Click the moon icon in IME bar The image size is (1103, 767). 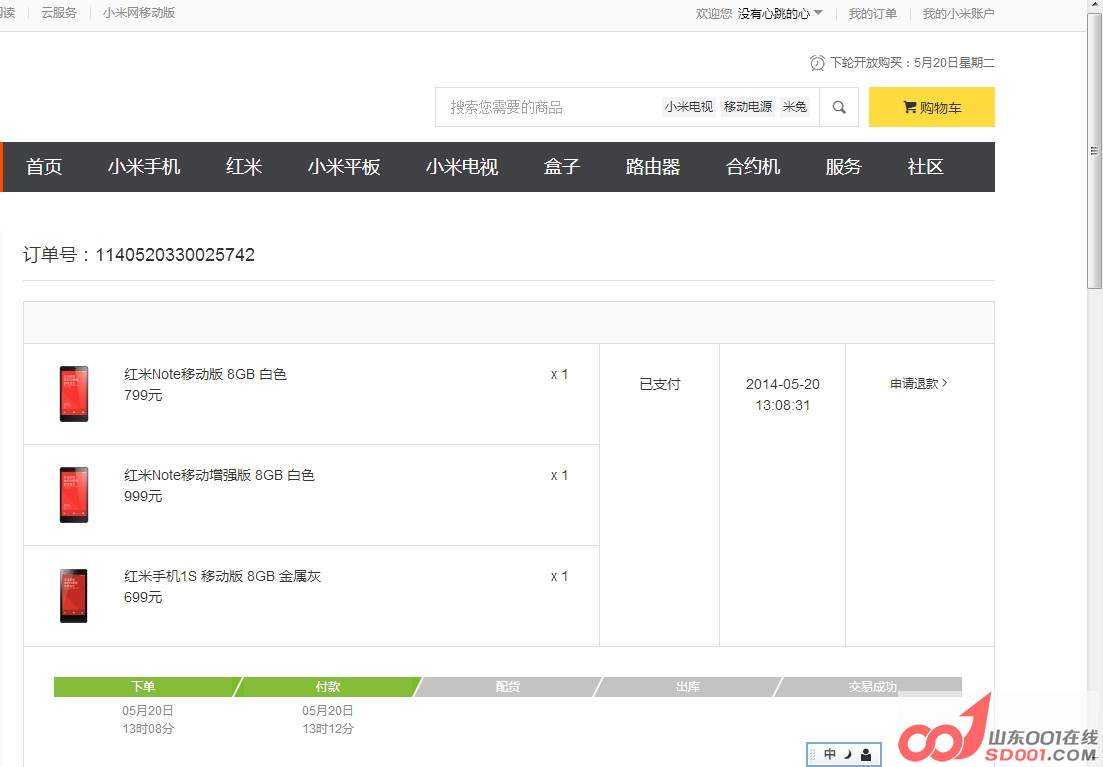848,754
